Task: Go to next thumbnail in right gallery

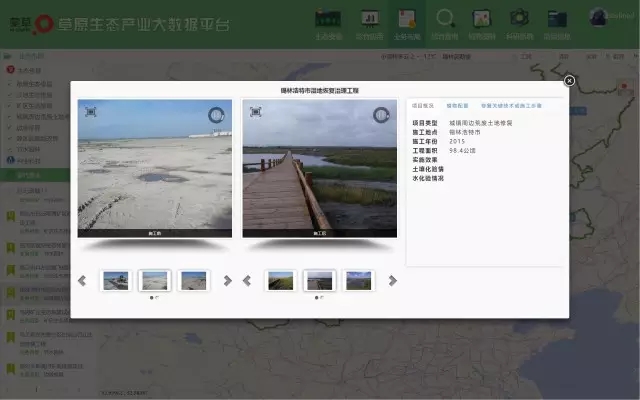Action: (392, 281)
